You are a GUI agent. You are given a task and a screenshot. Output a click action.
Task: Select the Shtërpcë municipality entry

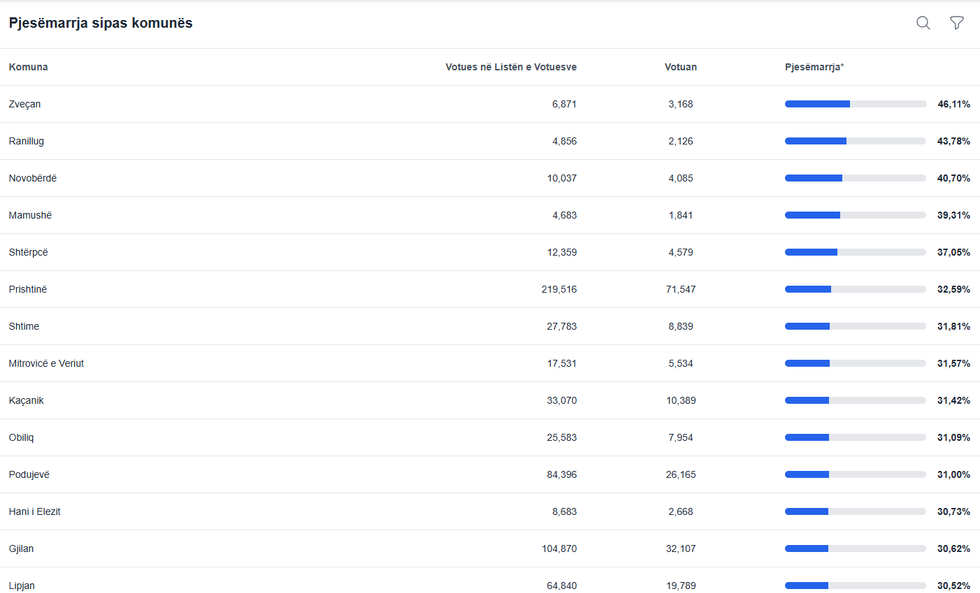[28, 252]
